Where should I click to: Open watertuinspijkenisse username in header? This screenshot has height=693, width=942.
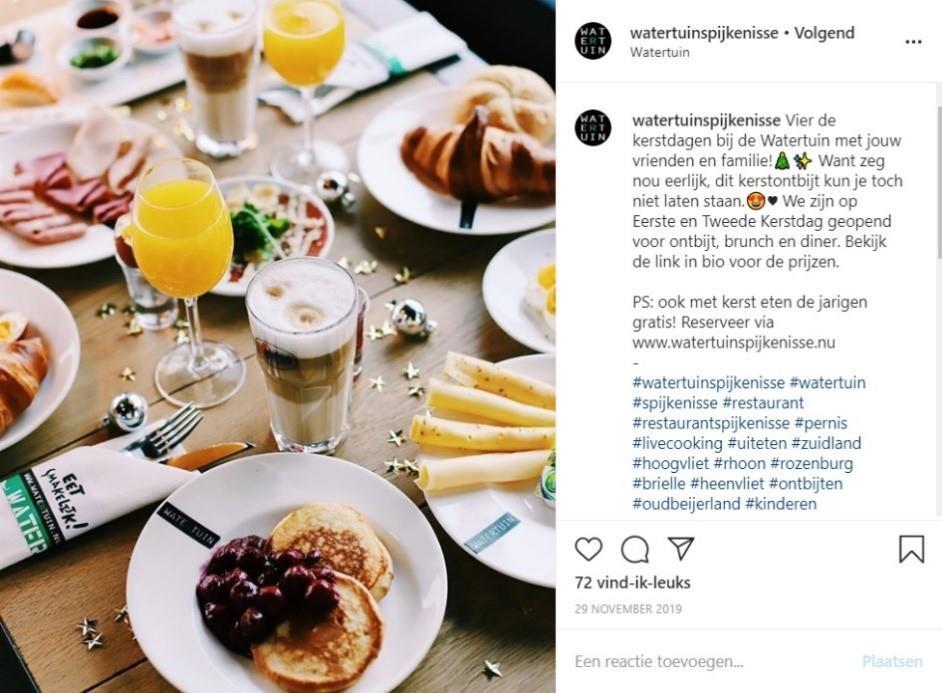click(704, 33)
